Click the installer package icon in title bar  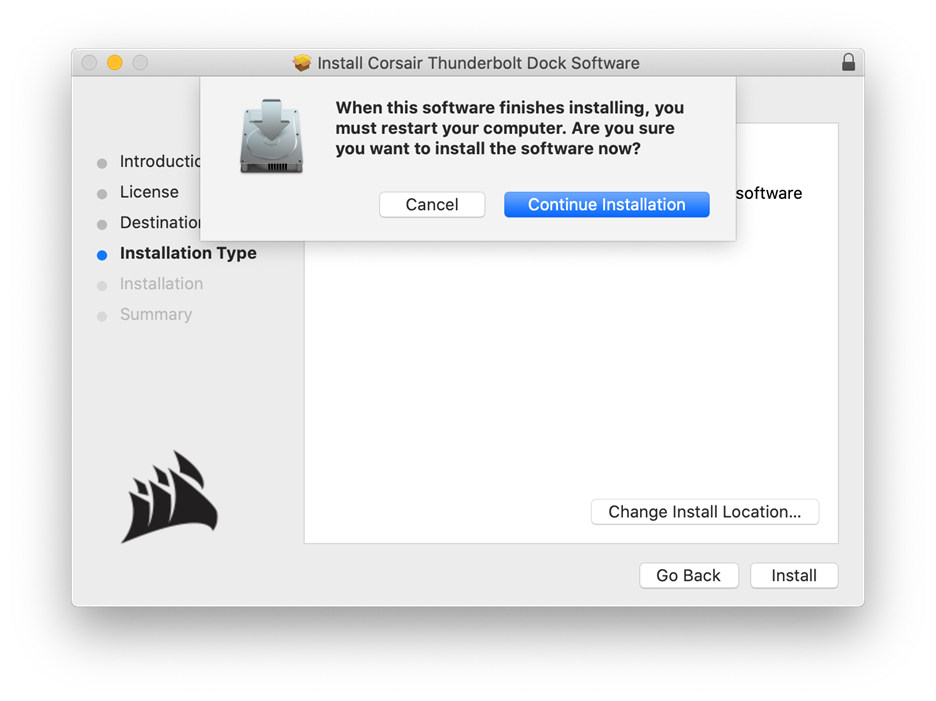[x=302, y=62]
